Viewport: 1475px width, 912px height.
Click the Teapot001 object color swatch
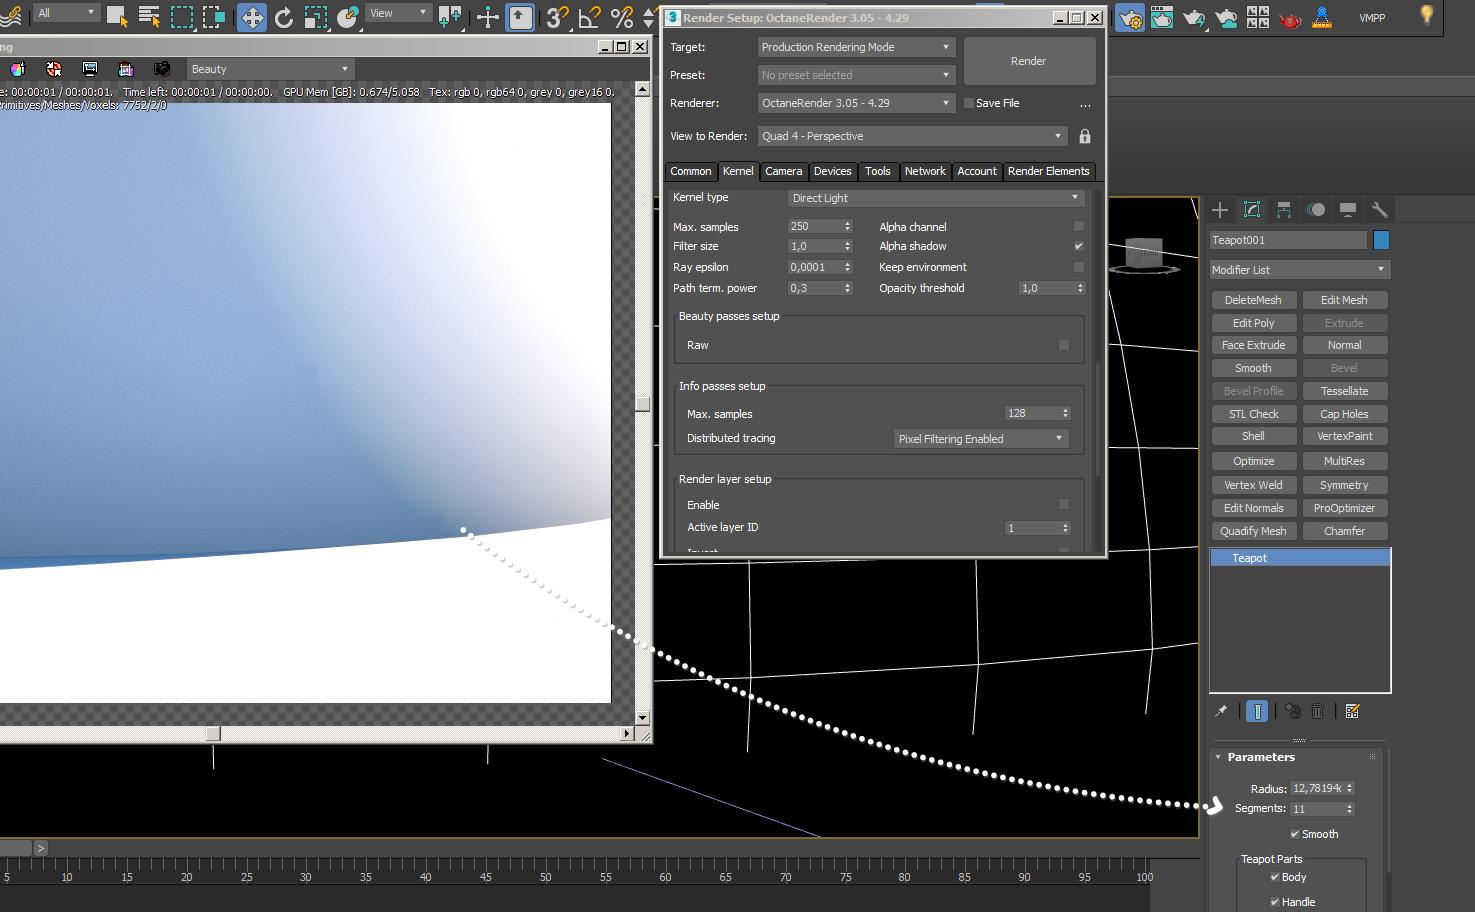pos(1381,240)
